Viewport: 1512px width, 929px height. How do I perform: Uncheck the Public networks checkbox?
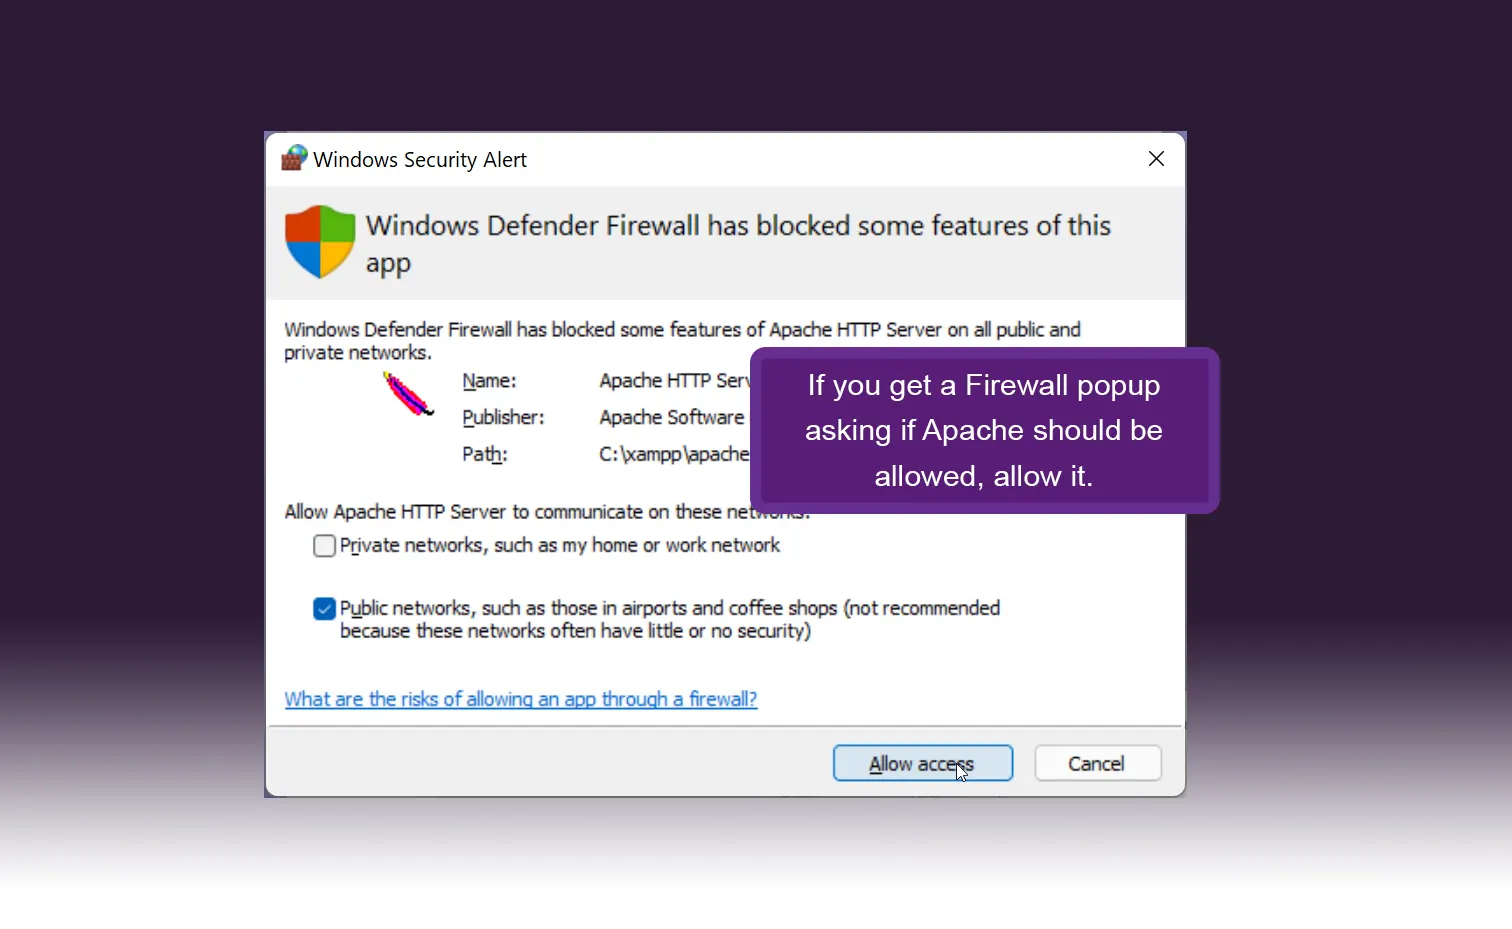(324, 609)
